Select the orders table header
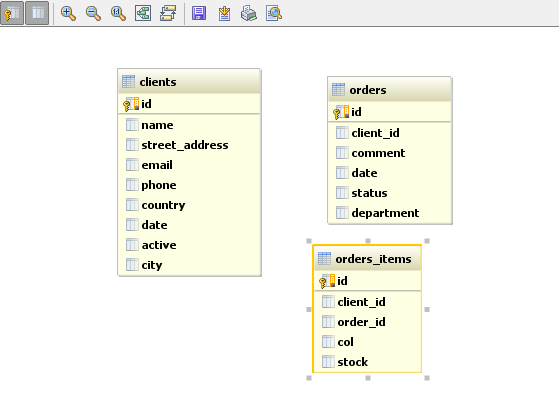559x403 pixels. pos(390,90)
